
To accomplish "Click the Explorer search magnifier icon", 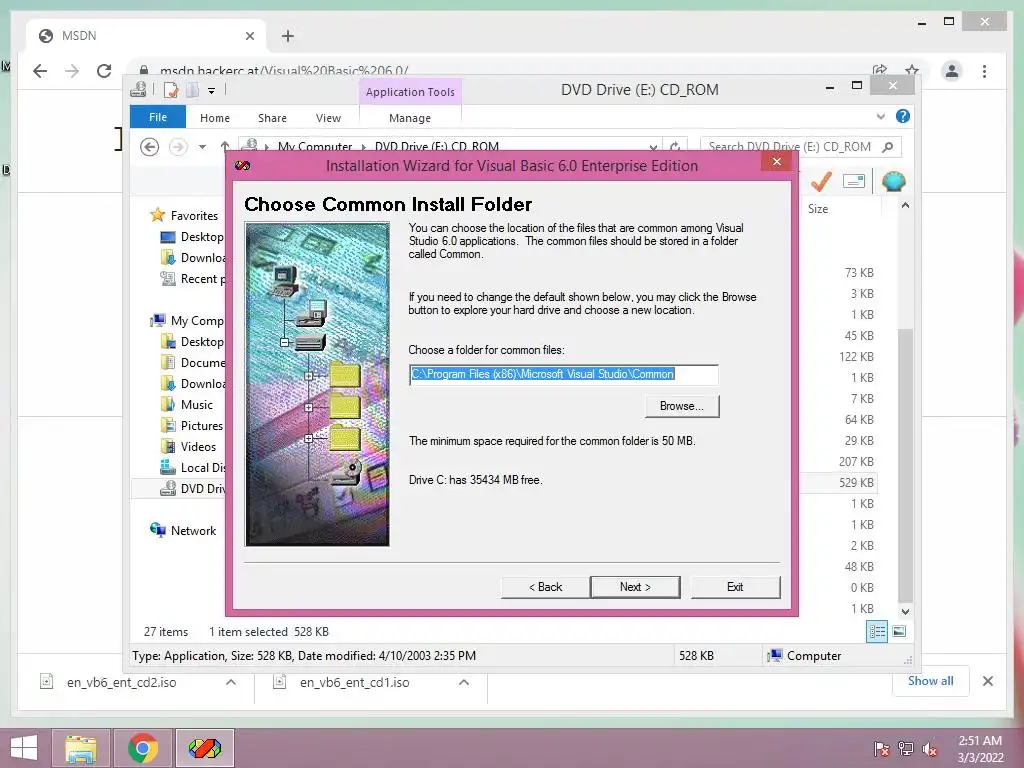I will (888, 147).
